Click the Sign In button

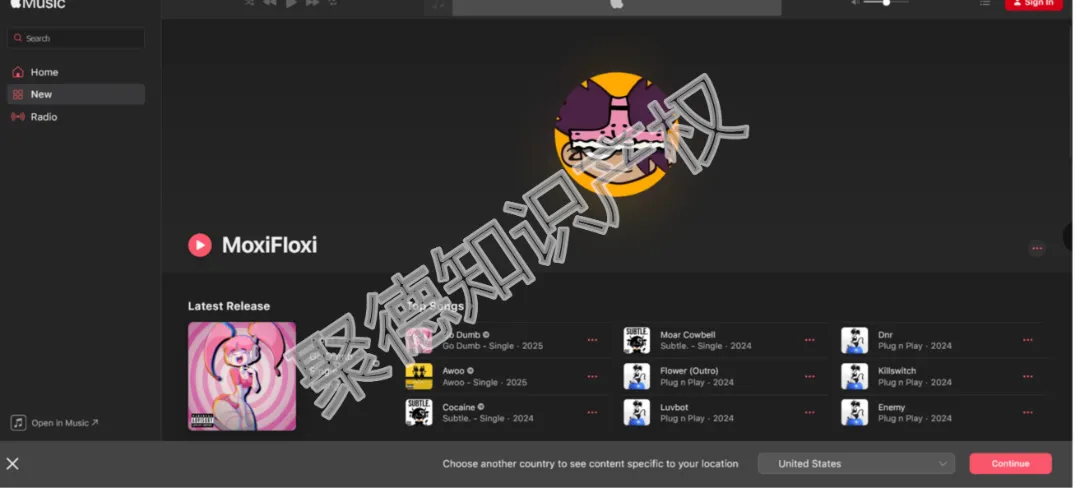tap(1033, 4)
